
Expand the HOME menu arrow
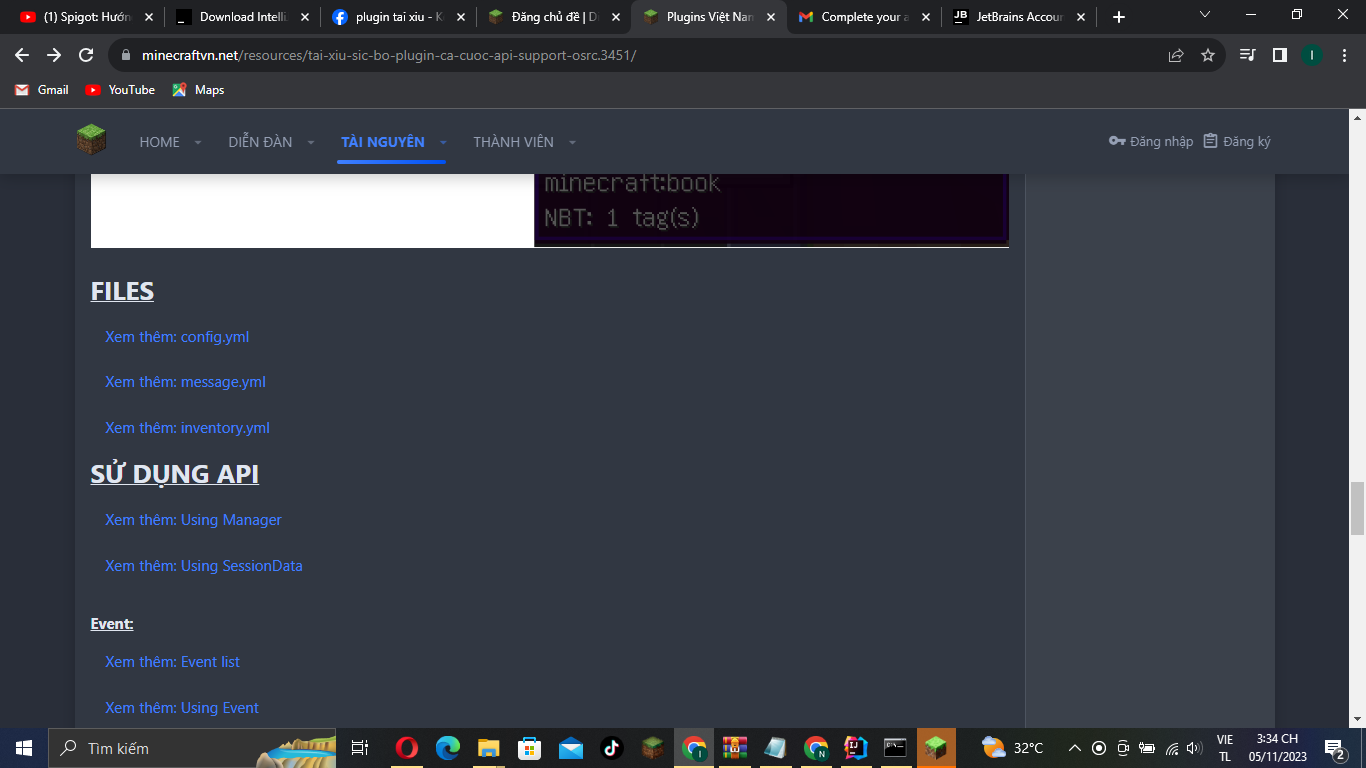(197, 142)
